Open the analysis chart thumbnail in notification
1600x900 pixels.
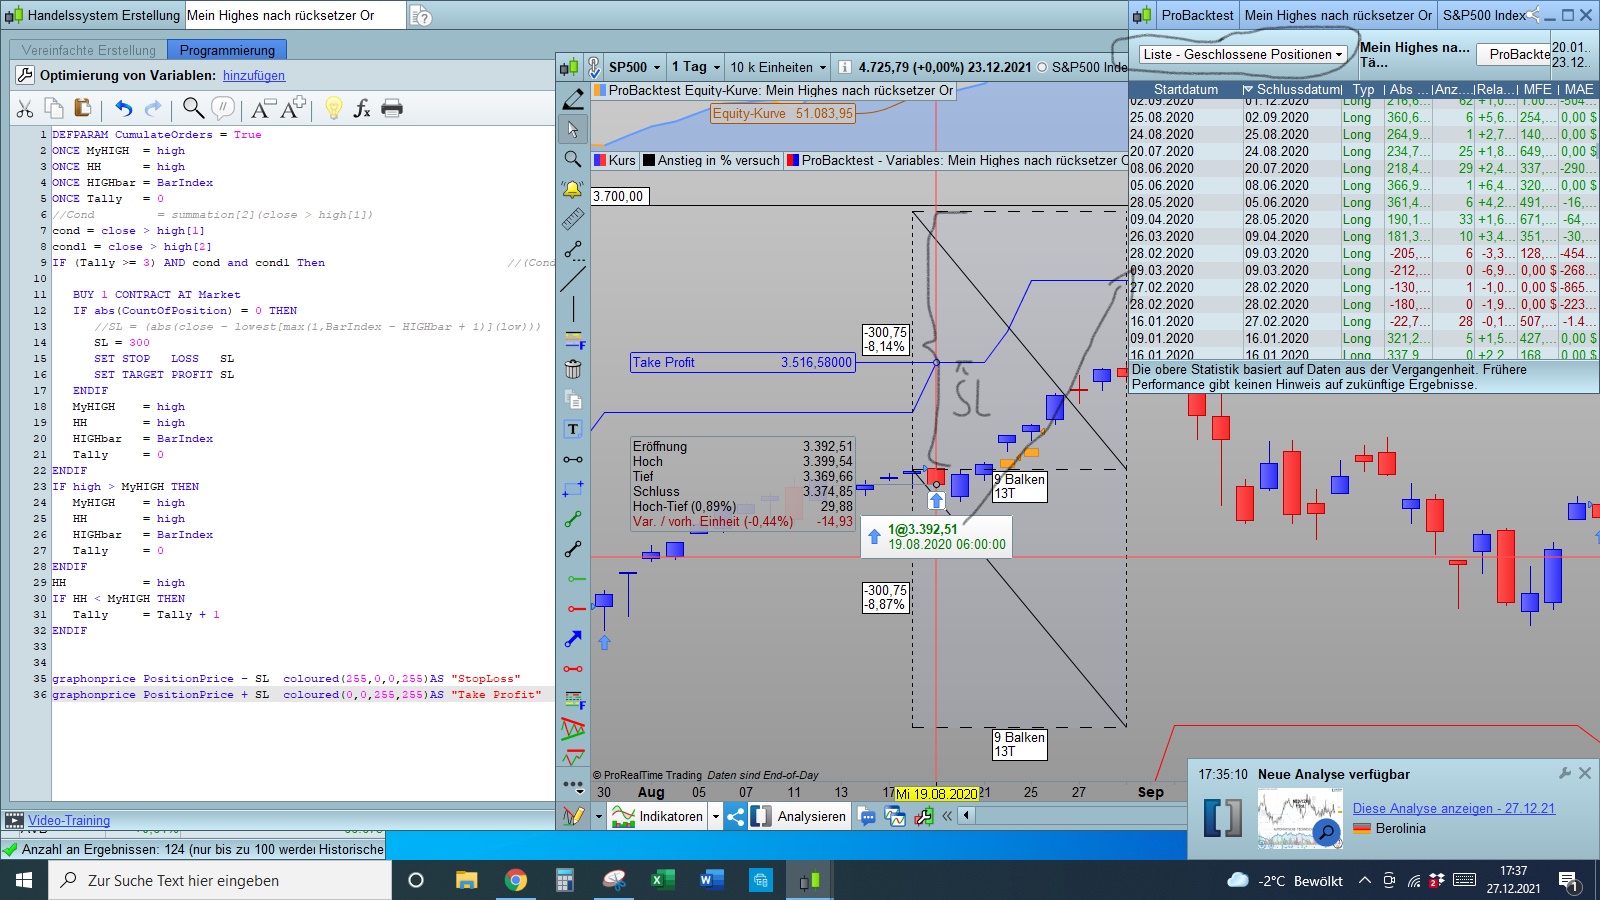pyautogui.click(x=1300, y=818)
